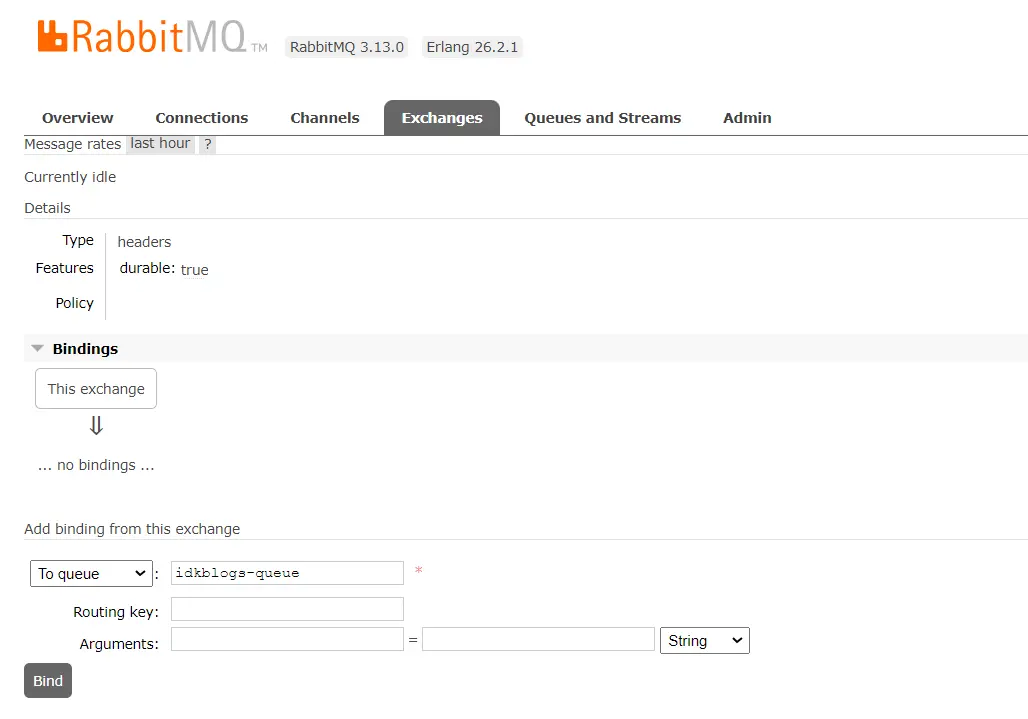Click the message rates help question mark

point(208,144)
